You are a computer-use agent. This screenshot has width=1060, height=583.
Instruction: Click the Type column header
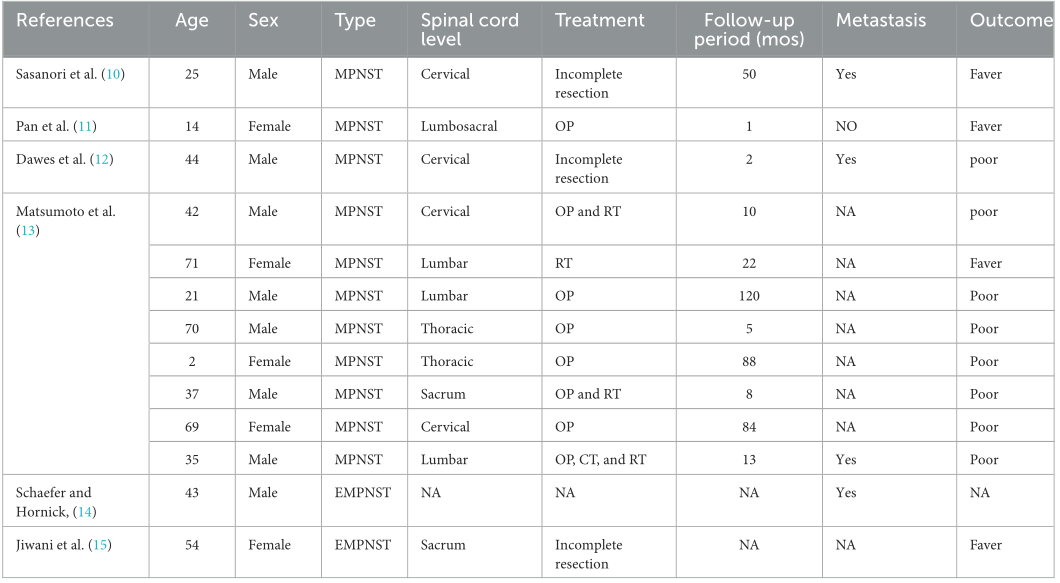pos(356,20)
